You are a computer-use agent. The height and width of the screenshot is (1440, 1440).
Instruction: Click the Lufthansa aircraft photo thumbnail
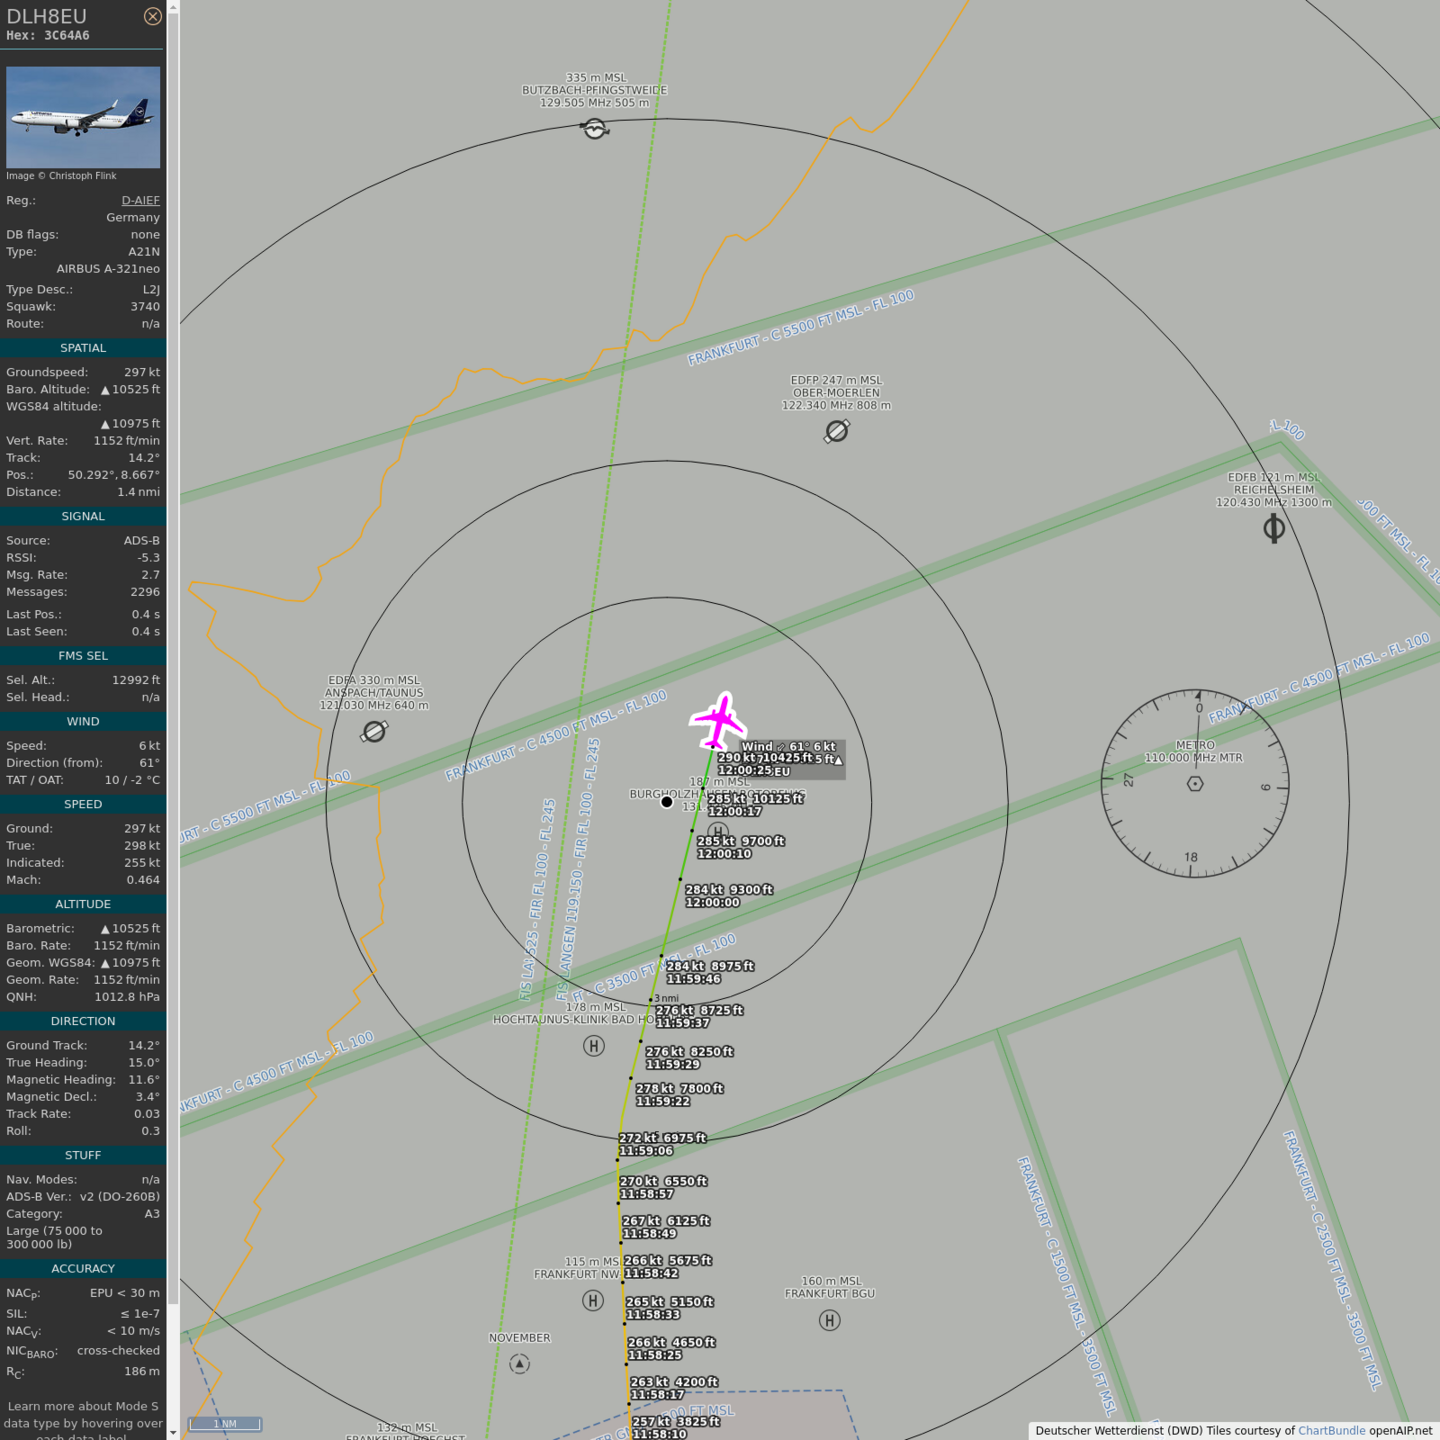click(83, 117)
